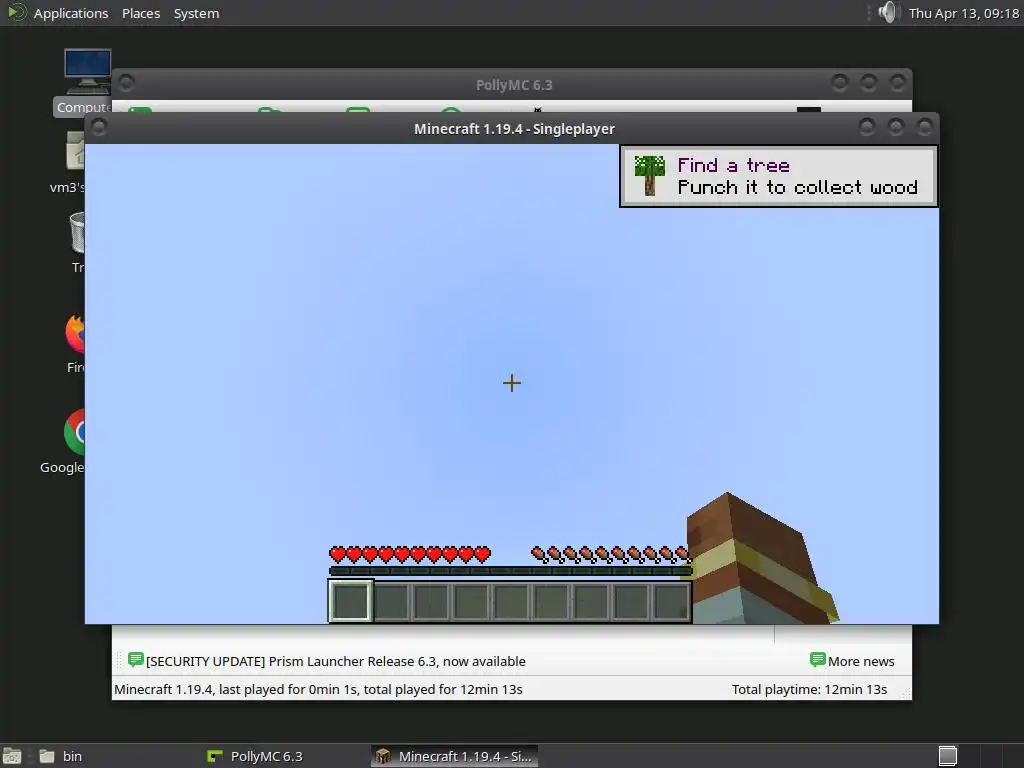Viewport: 1024px width, 768px height.
Task: Click the news speech-bubble icon beside SECURITY UPDATE
Action: point(136,660)
